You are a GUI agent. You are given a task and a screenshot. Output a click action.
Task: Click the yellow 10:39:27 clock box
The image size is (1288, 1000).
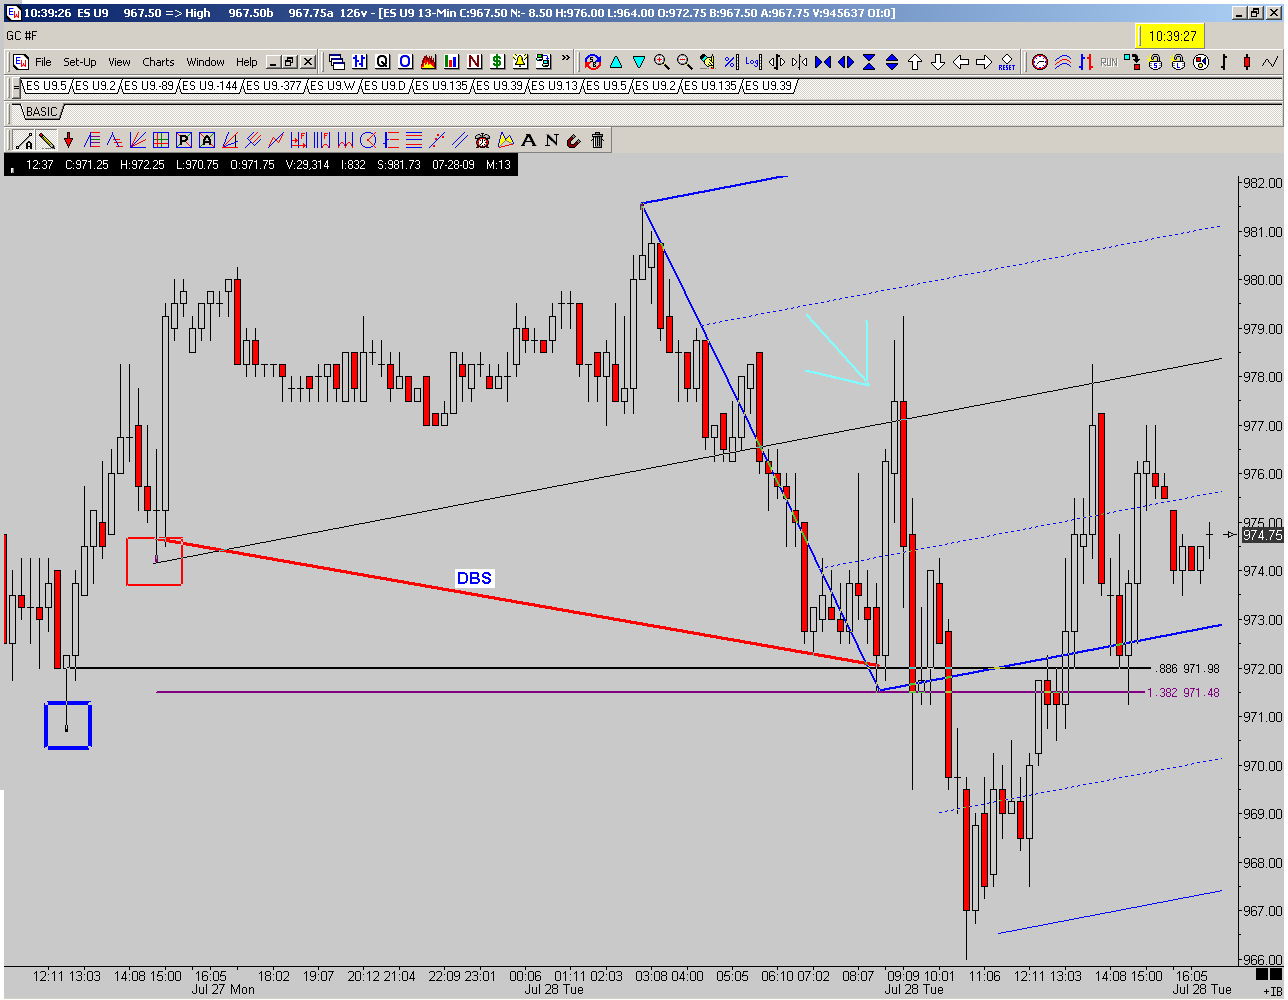(x=1172, y=36)
